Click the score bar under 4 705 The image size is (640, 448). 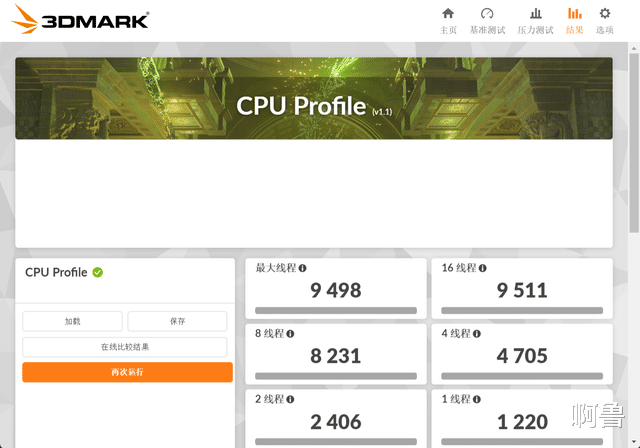click(522, 376)
